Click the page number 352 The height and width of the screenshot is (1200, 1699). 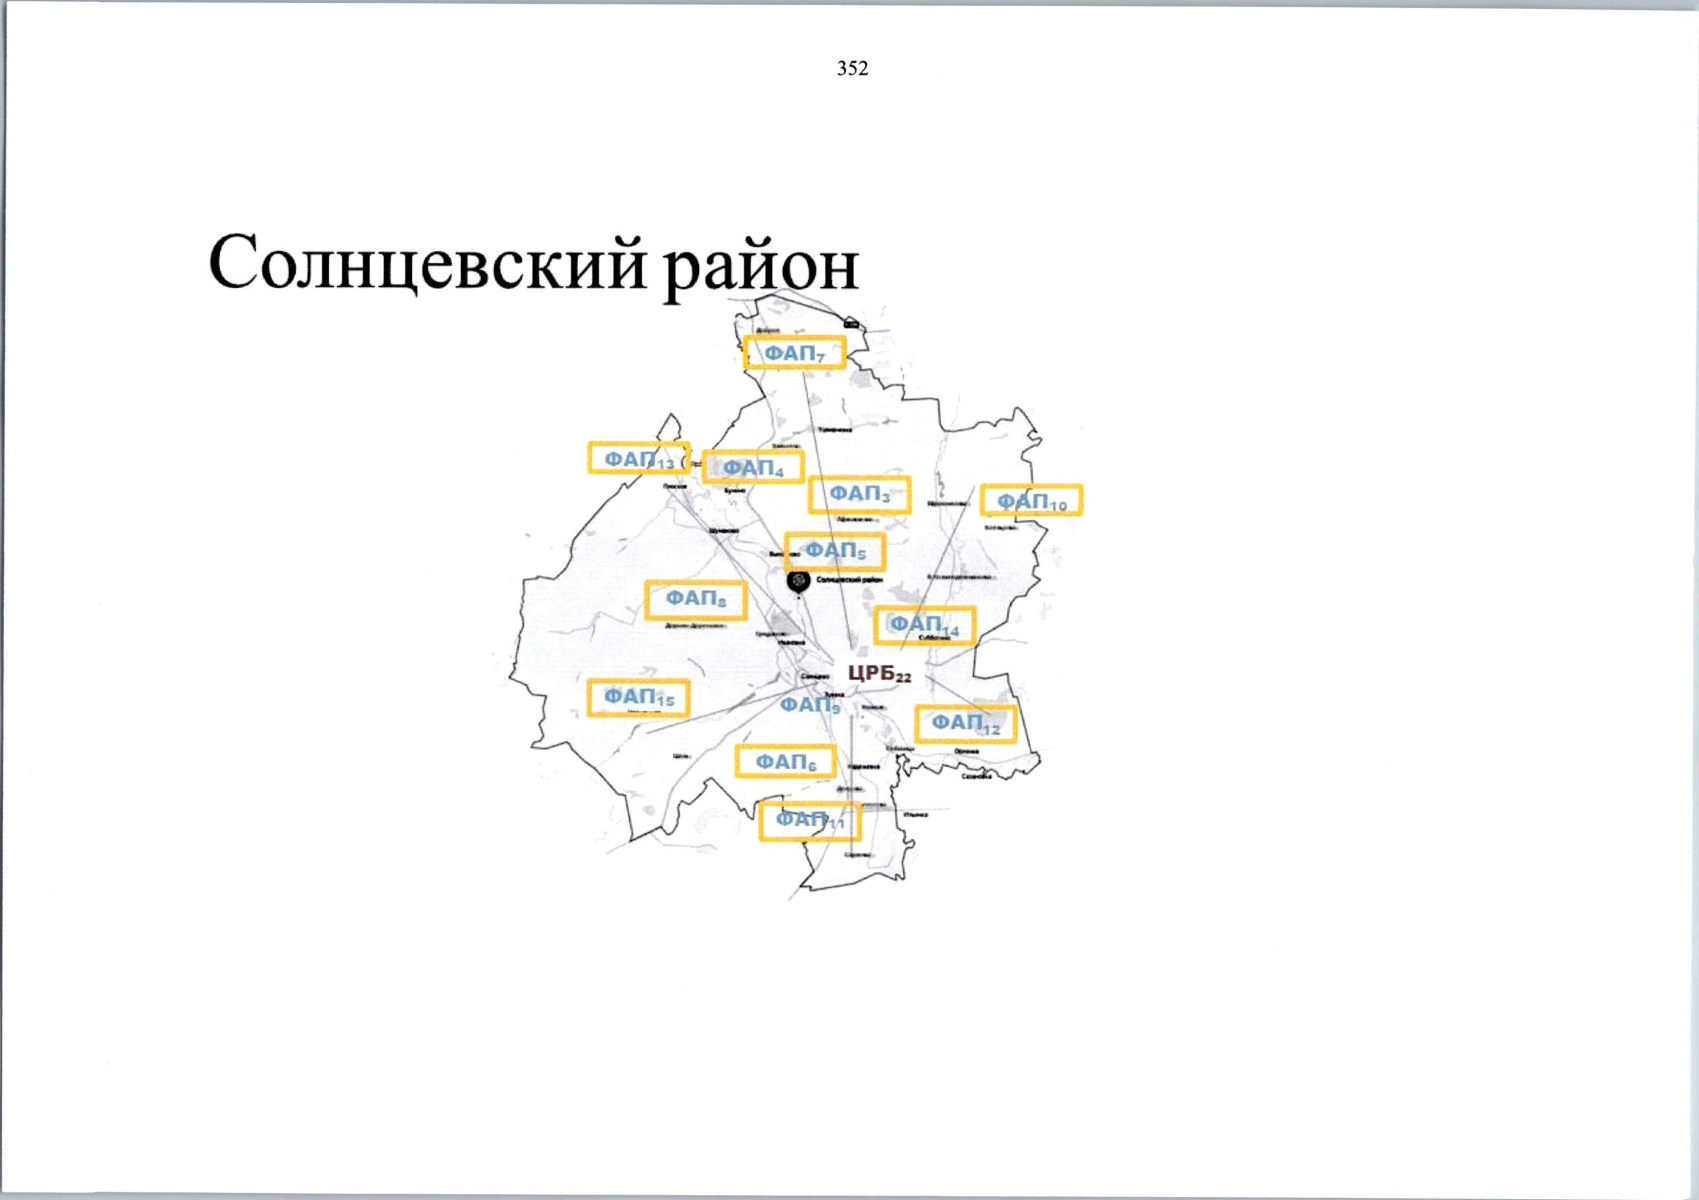pyautogui.click(x=852, y=68)
